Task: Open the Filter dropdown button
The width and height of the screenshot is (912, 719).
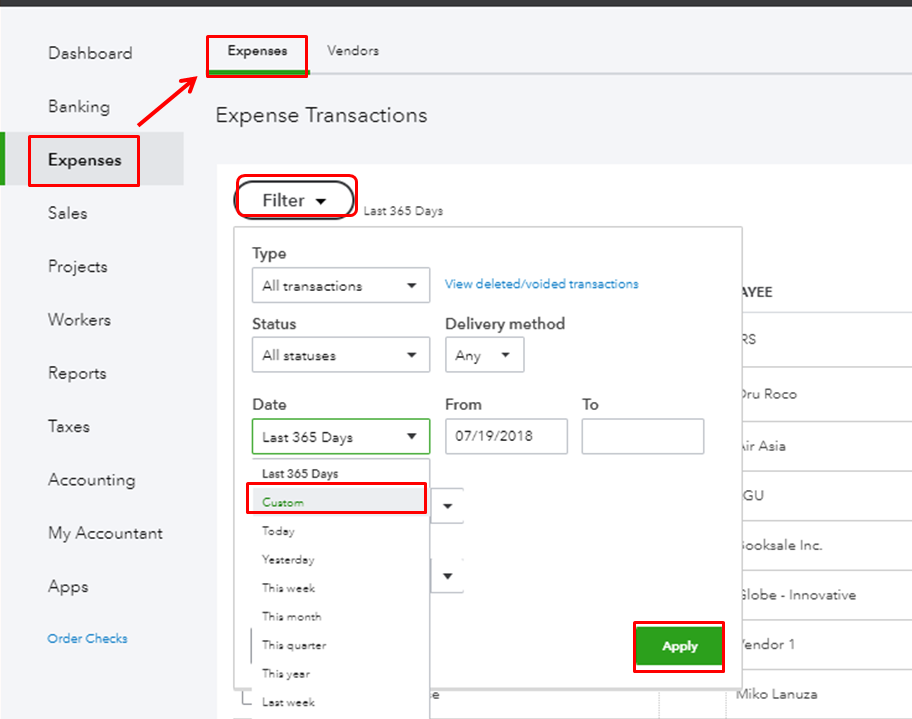Action: pyautogui.click(x=294, y=200)
